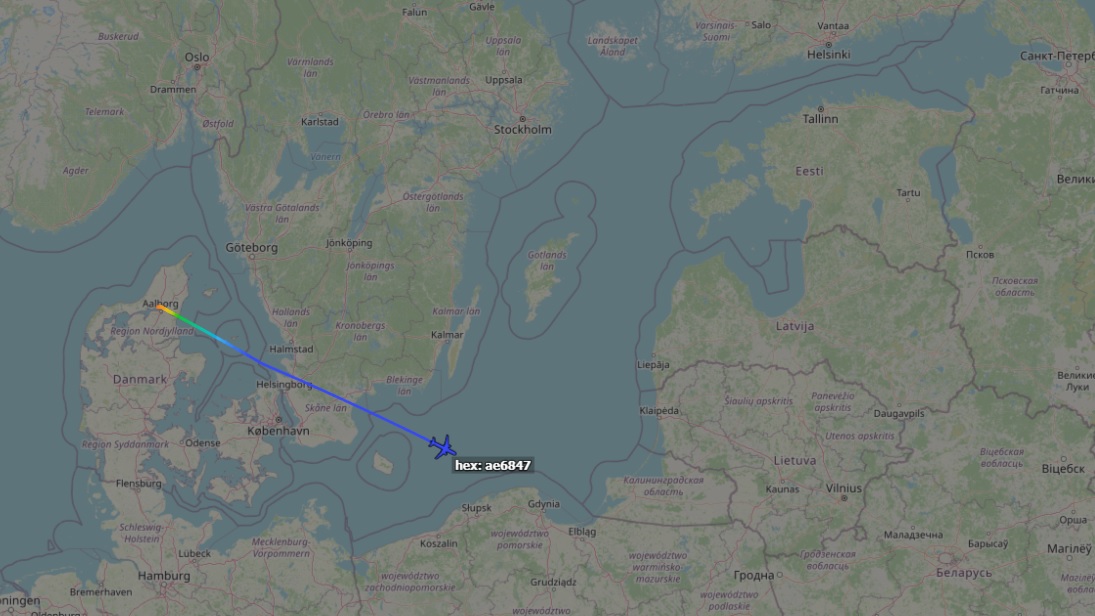Click the Oslo city marker

198,67
